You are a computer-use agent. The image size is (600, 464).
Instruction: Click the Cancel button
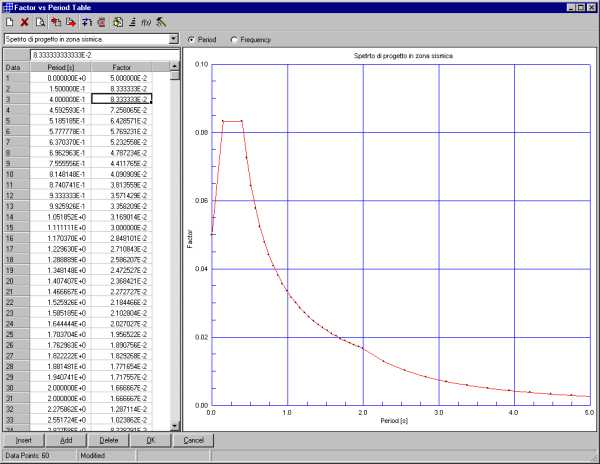click(194, 440)
